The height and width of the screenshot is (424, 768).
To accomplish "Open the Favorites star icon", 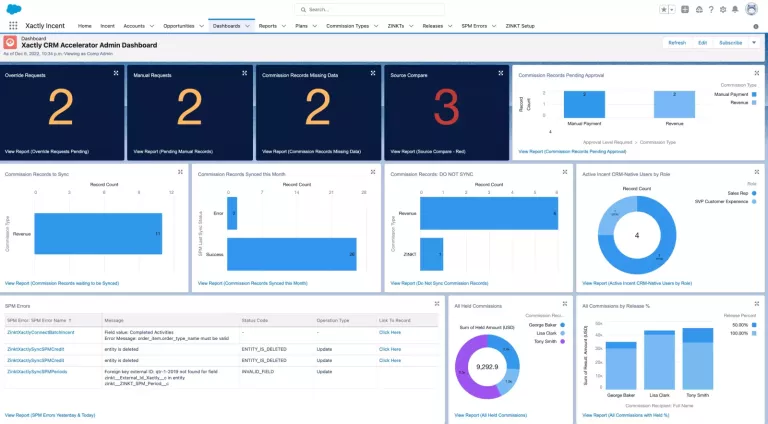I will [664, 9].
